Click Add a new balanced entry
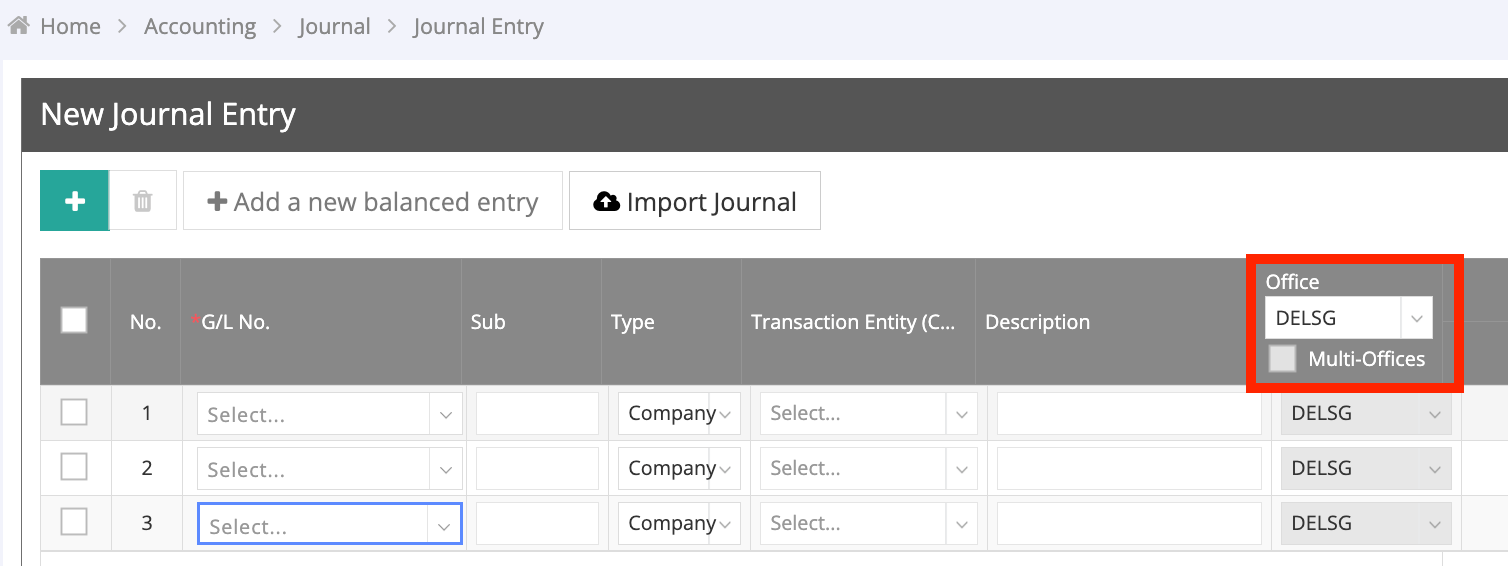 [x=372, y=201]
